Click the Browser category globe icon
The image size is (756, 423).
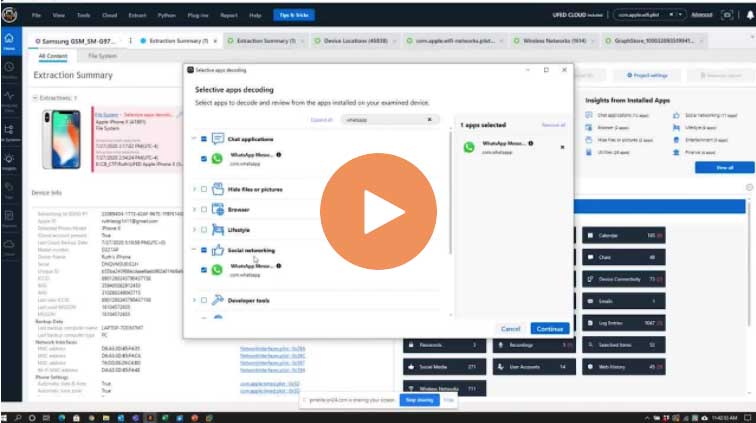pyautogui.click(x=218, y=209)
